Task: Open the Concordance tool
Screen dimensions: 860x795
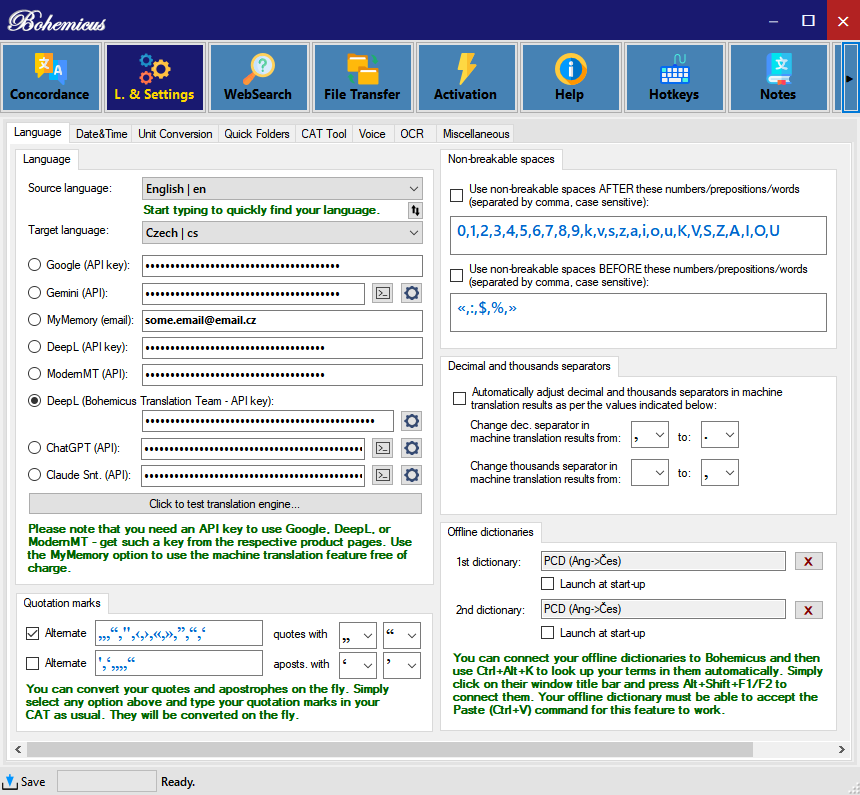Action: [50, 77]
